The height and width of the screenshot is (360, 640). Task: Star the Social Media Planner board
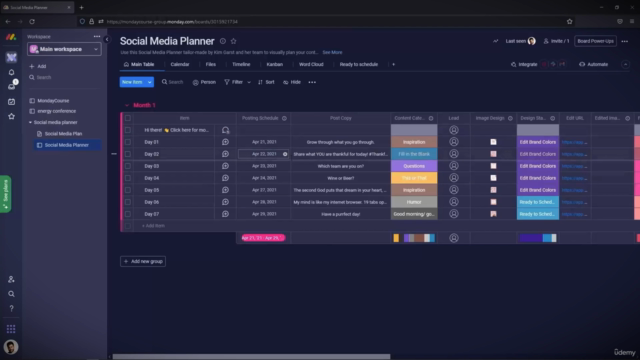(233, 41)
